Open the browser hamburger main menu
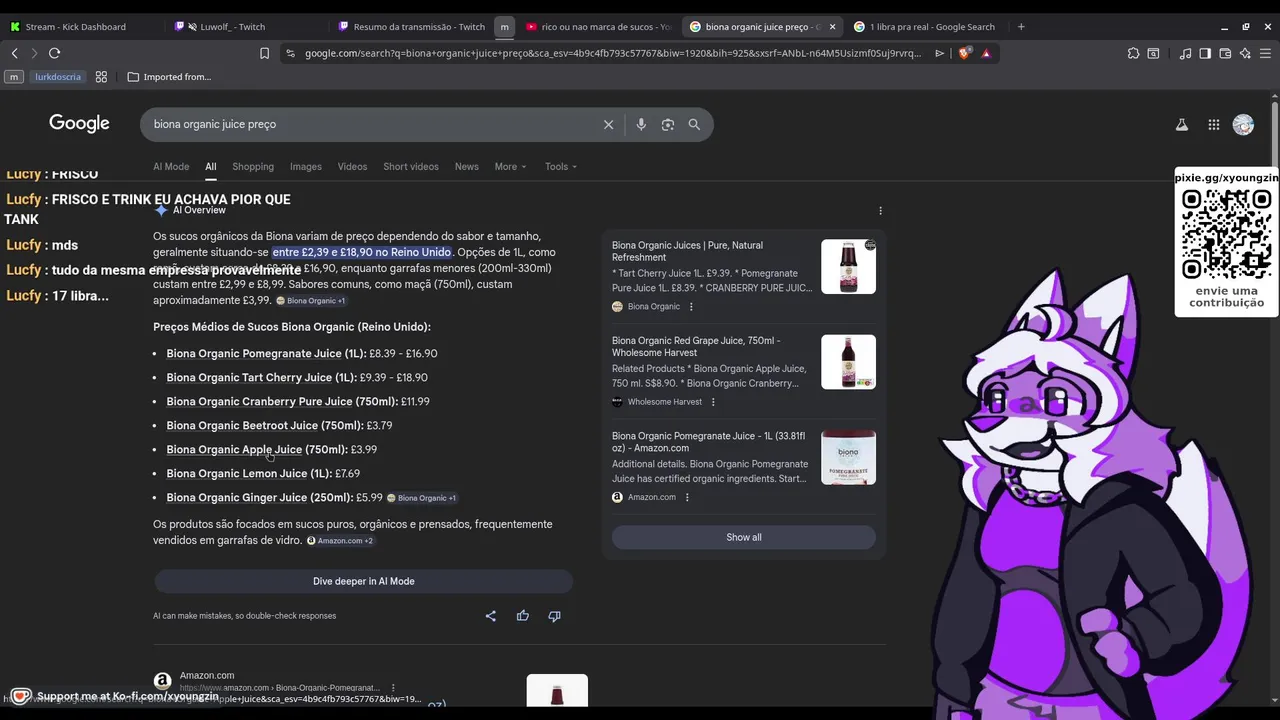This screenshot has height=720, width=1280. coord(1265,53)
